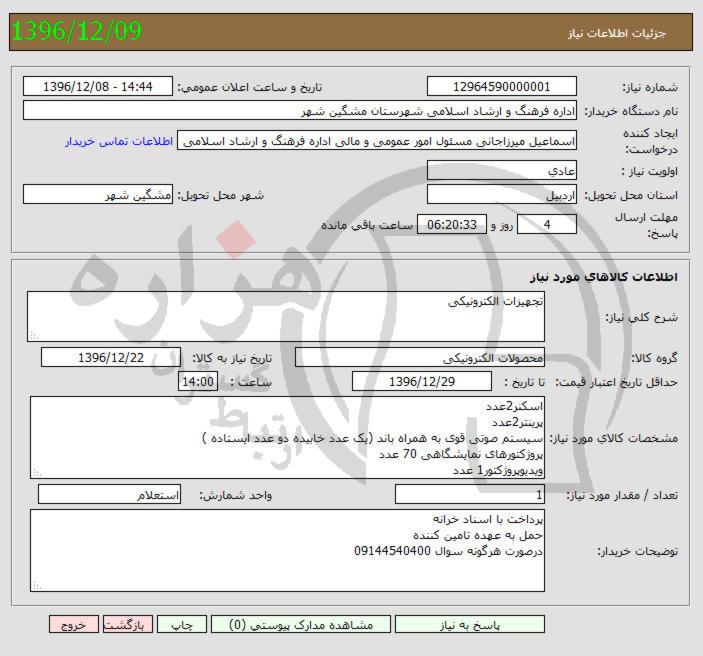Screen dimensions: 703x656
Task: Grab resize handle of شرح کلی نیاز box
Action: (34, 335)
